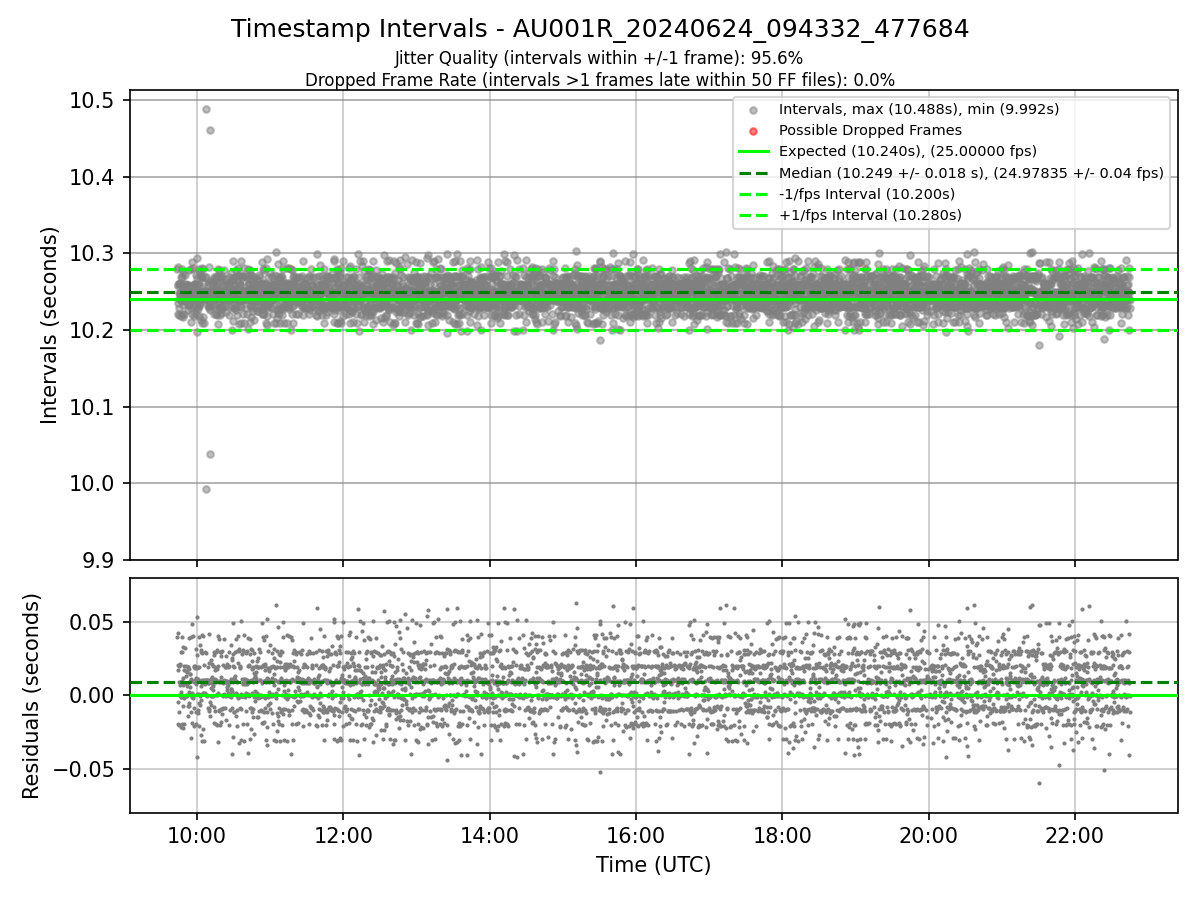The height and width of the screenshot is (900, 1200).
Task: Click the '16:00' x-axis tick label
Action: (635, 834)
